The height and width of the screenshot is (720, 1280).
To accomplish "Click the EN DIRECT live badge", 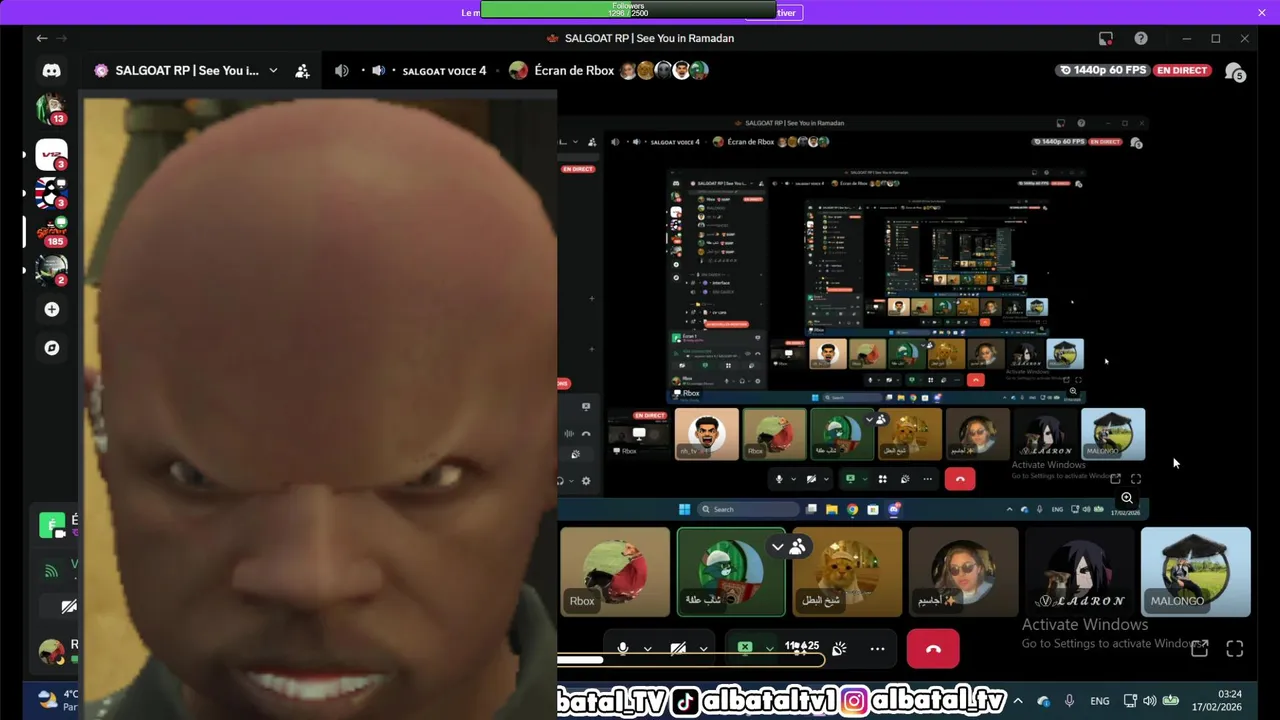I will coord(1183,70).
